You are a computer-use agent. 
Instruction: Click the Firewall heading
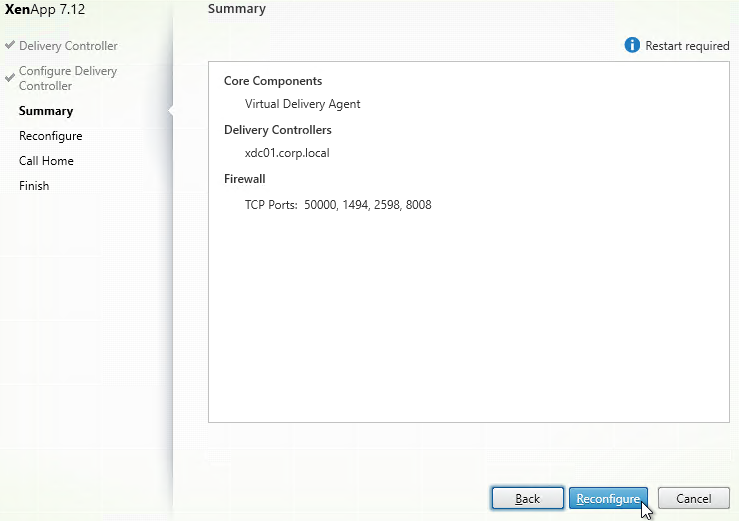[x=245, y=179]
